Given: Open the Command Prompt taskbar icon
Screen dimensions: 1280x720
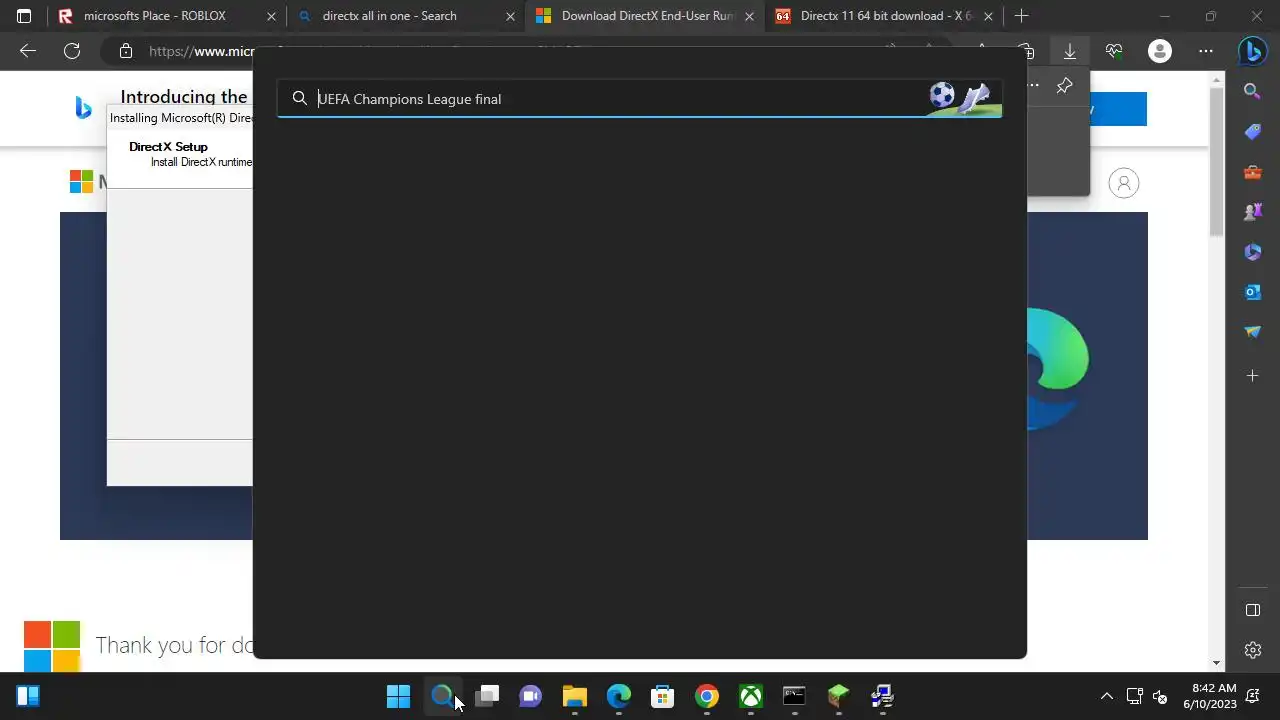Looking at the screenshot, I should pyautogui.click(x=794, y=696).
